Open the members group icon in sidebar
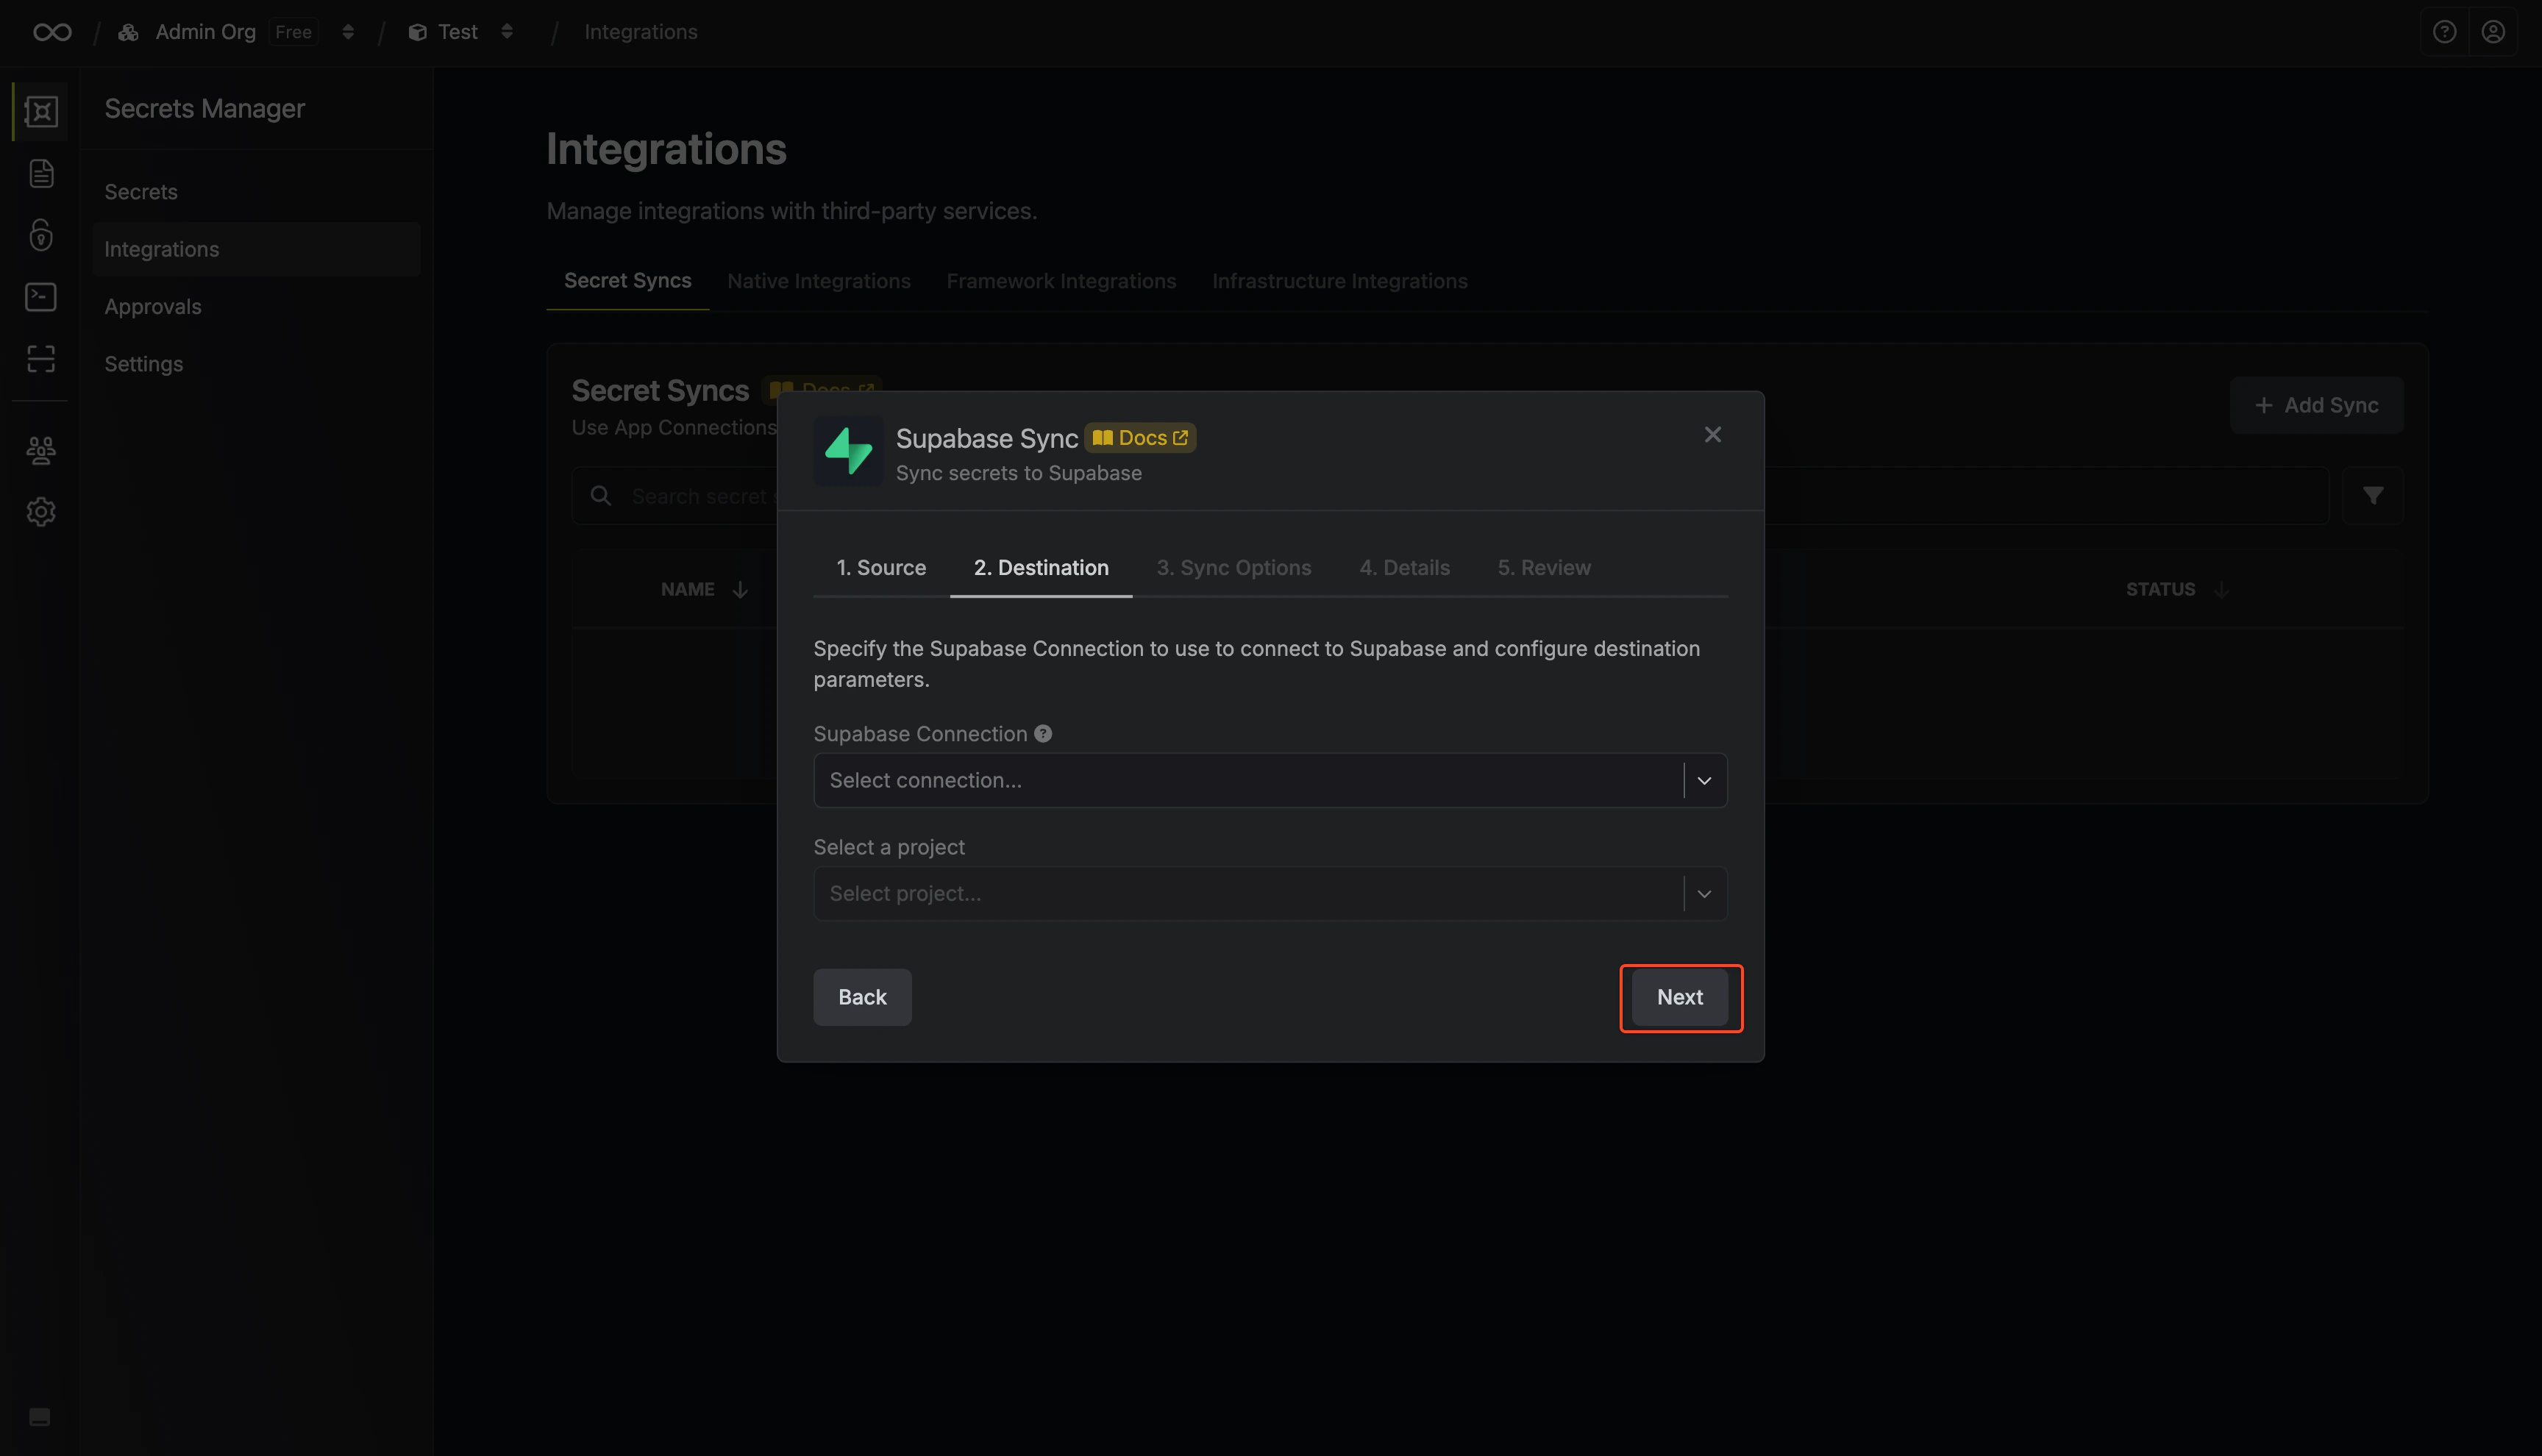Screen dimensions: 2542x1456 (x=41, y=450)
